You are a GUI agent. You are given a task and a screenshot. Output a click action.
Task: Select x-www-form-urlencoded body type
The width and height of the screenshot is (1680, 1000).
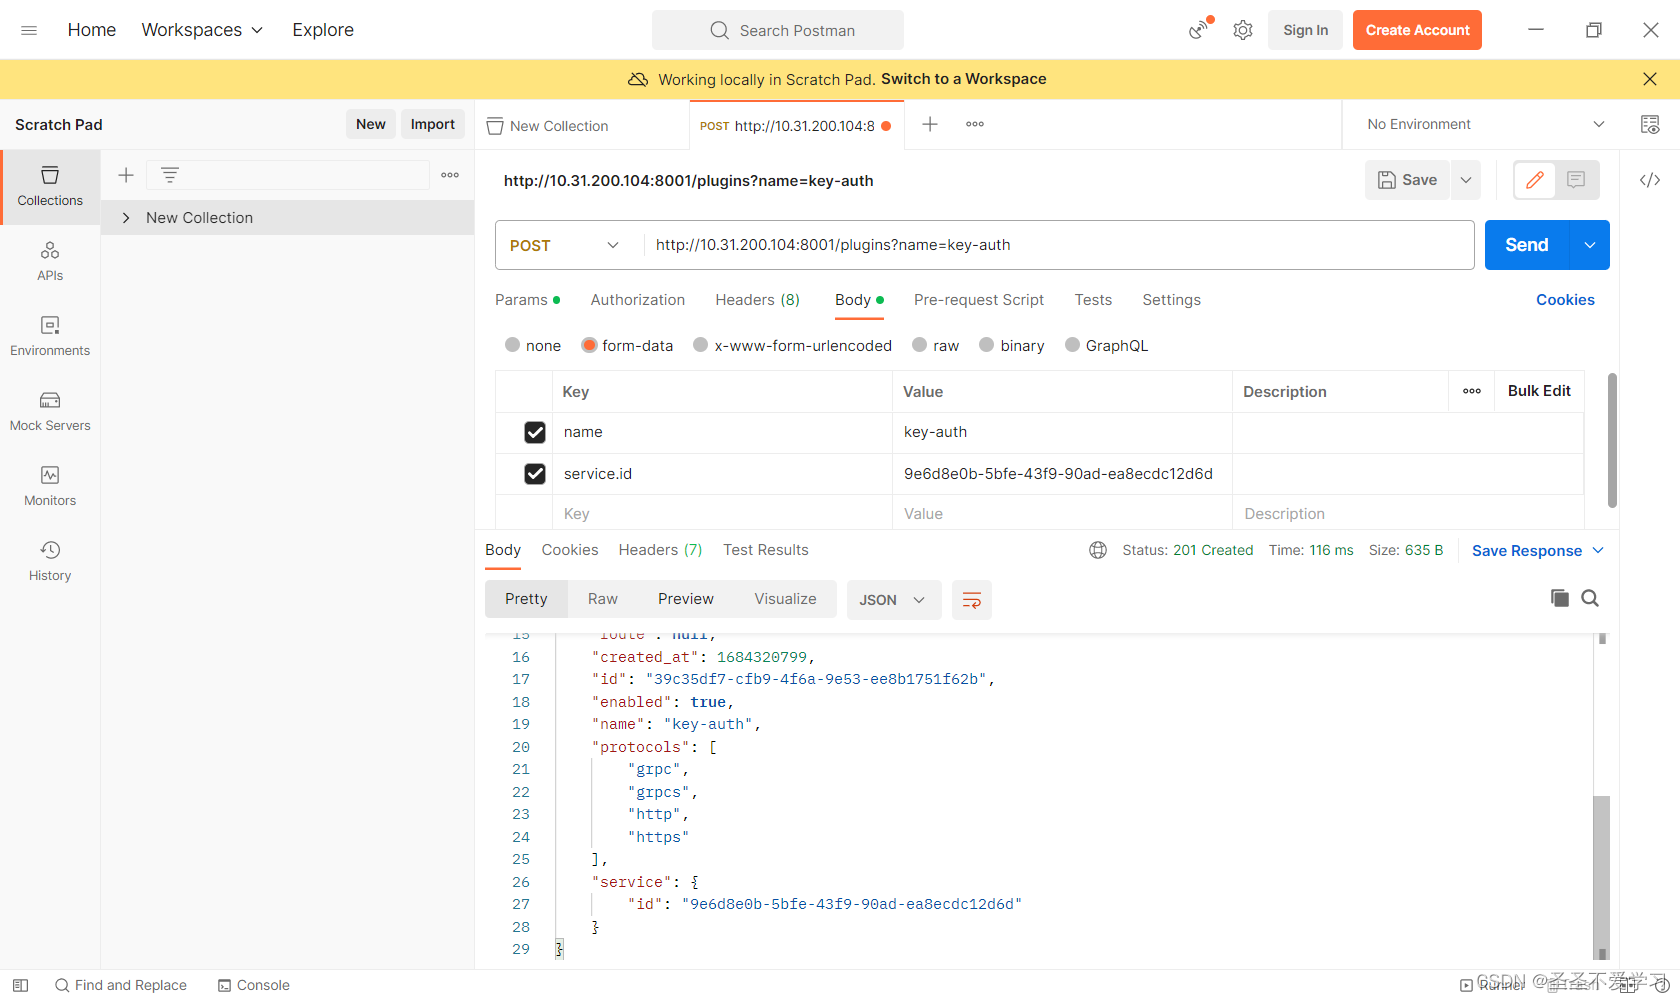pos(701,345)
